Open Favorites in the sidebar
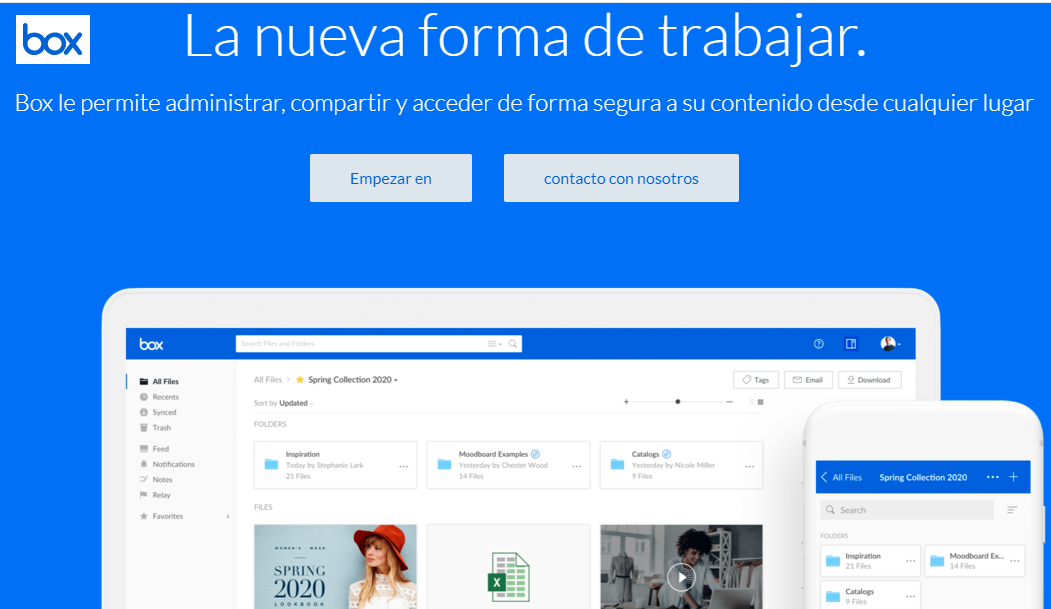This screenshot has height=609, width=1051. click(x=161, y=517)
